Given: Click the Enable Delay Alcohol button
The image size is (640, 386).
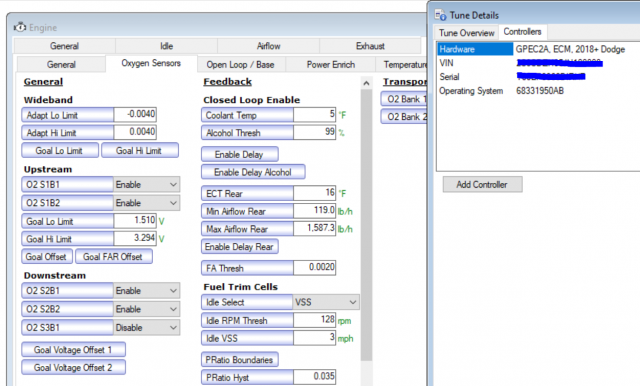Looking at the screenshot, I should click(253, 172).
